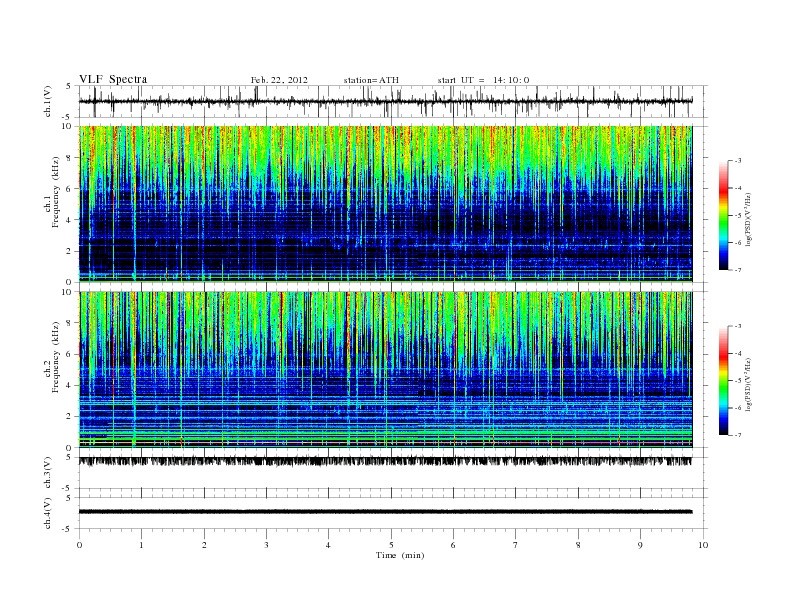Click the "8" kHz tick on ch.1 spectrogram axis
The width and height of the screenshot is (792, 612).
click(71, 158)
